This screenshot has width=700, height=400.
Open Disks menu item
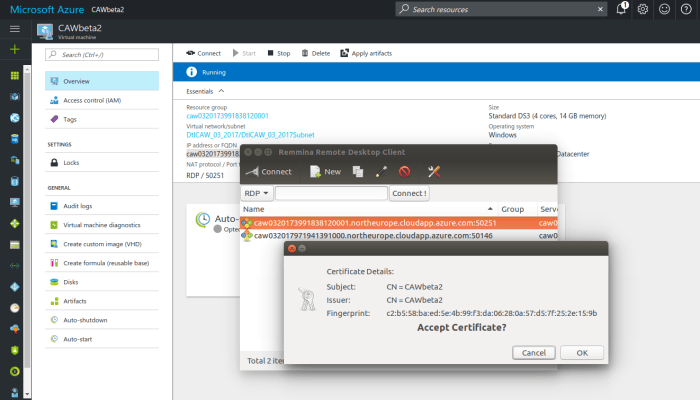point(102,282)
